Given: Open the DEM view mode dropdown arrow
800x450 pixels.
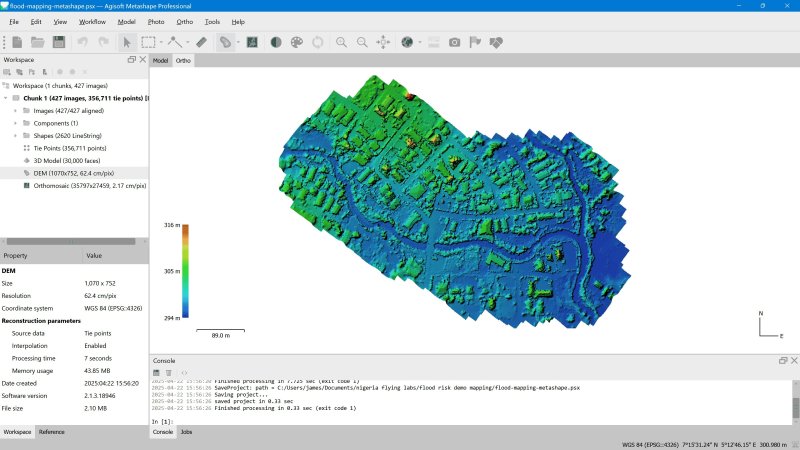Looking at the screenshot, I should coord(238,42).
